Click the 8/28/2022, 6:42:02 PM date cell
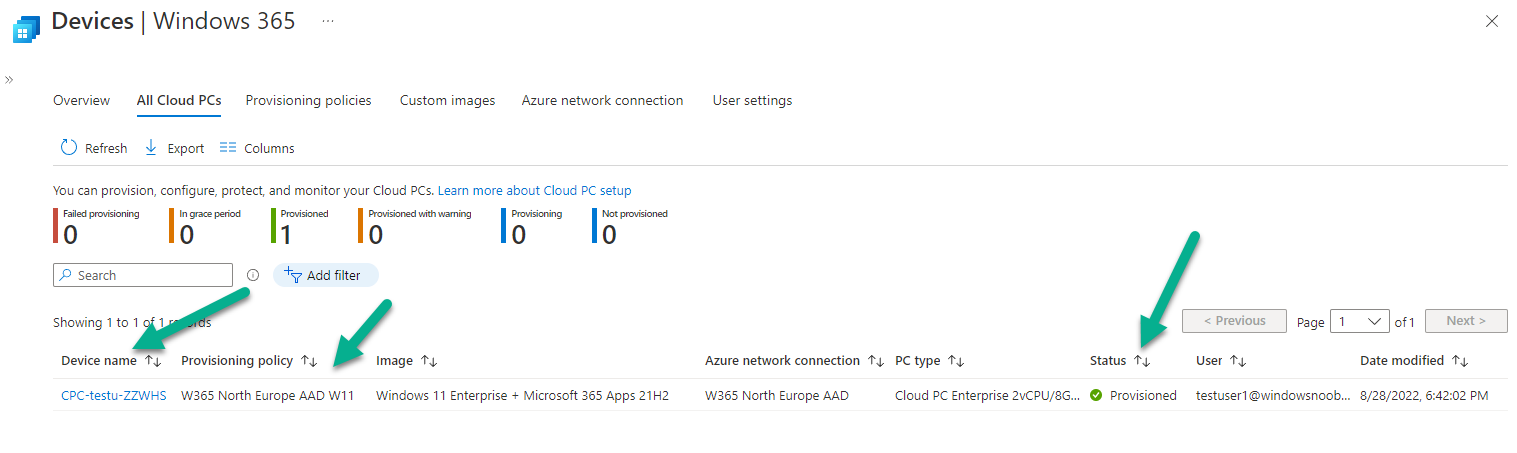This screenshot has width=1517, height=453. pos(1424,395)
